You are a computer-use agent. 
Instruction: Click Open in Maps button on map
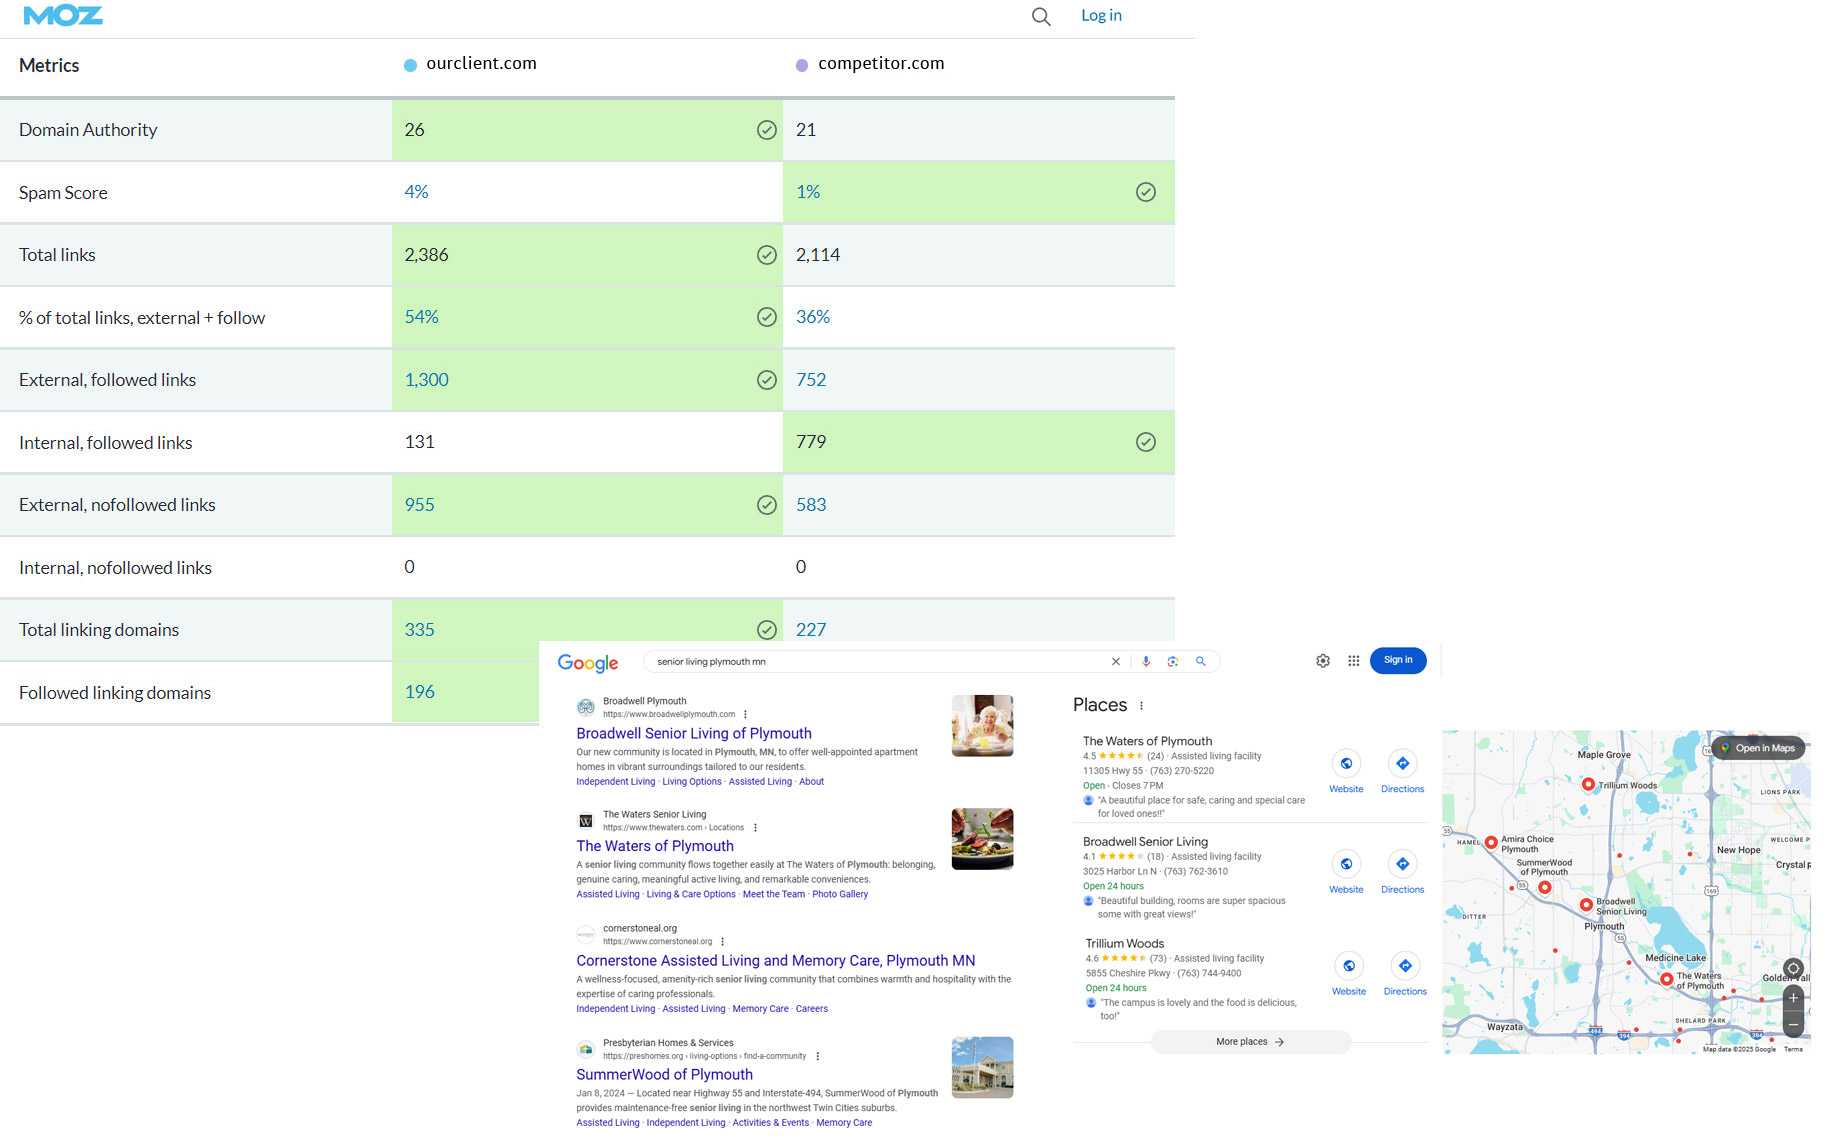(x=1758, y=748)
